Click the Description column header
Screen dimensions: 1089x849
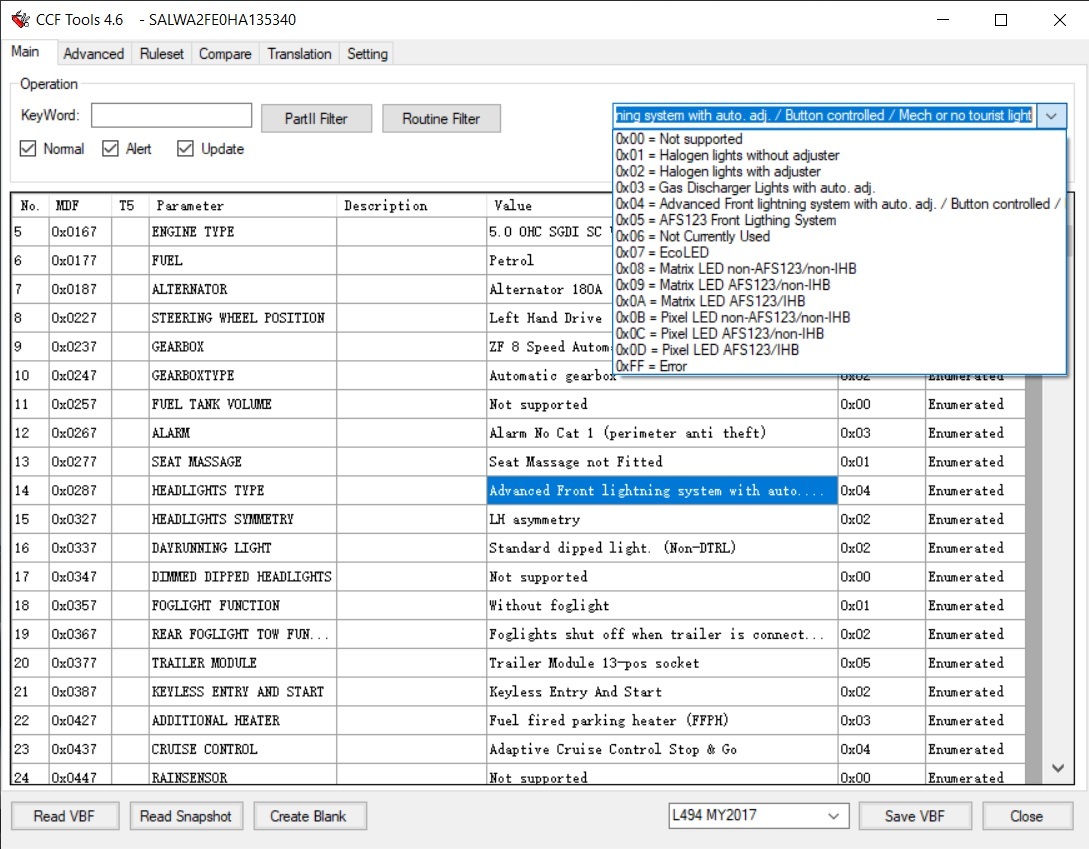pos(411,206)
